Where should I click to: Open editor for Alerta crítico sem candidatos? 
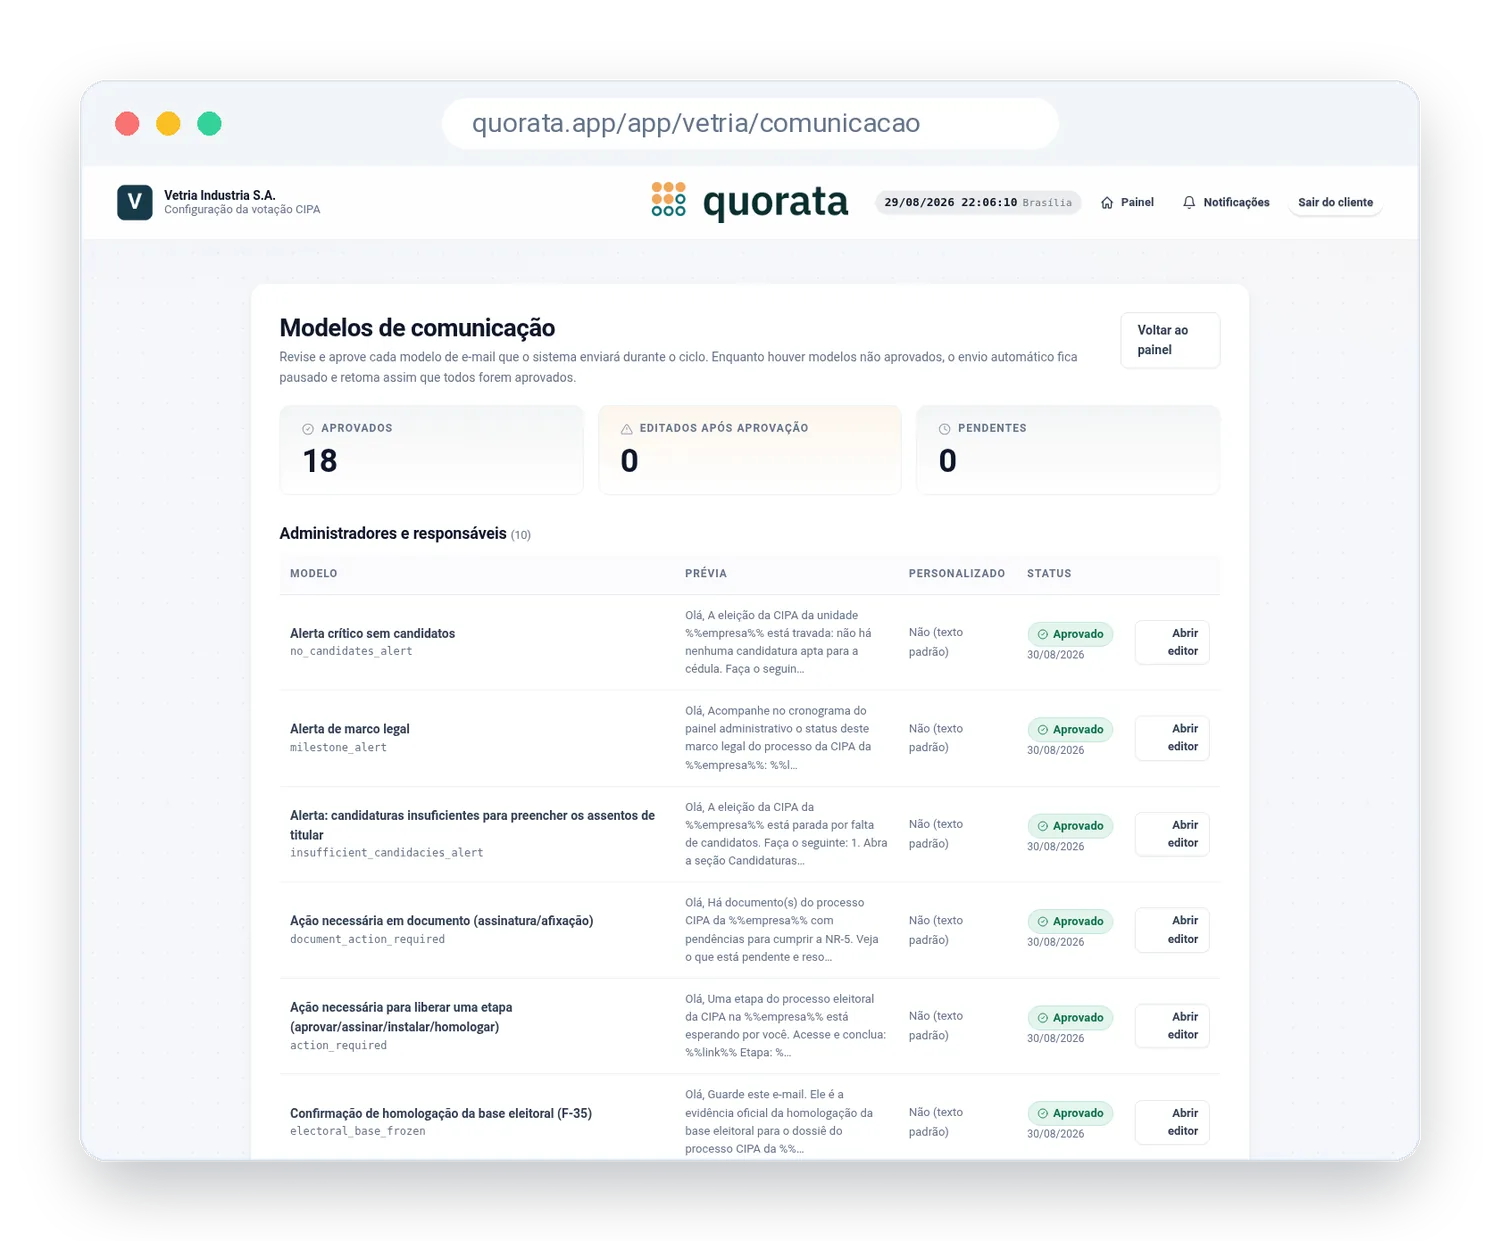(x=1172, y=642)
